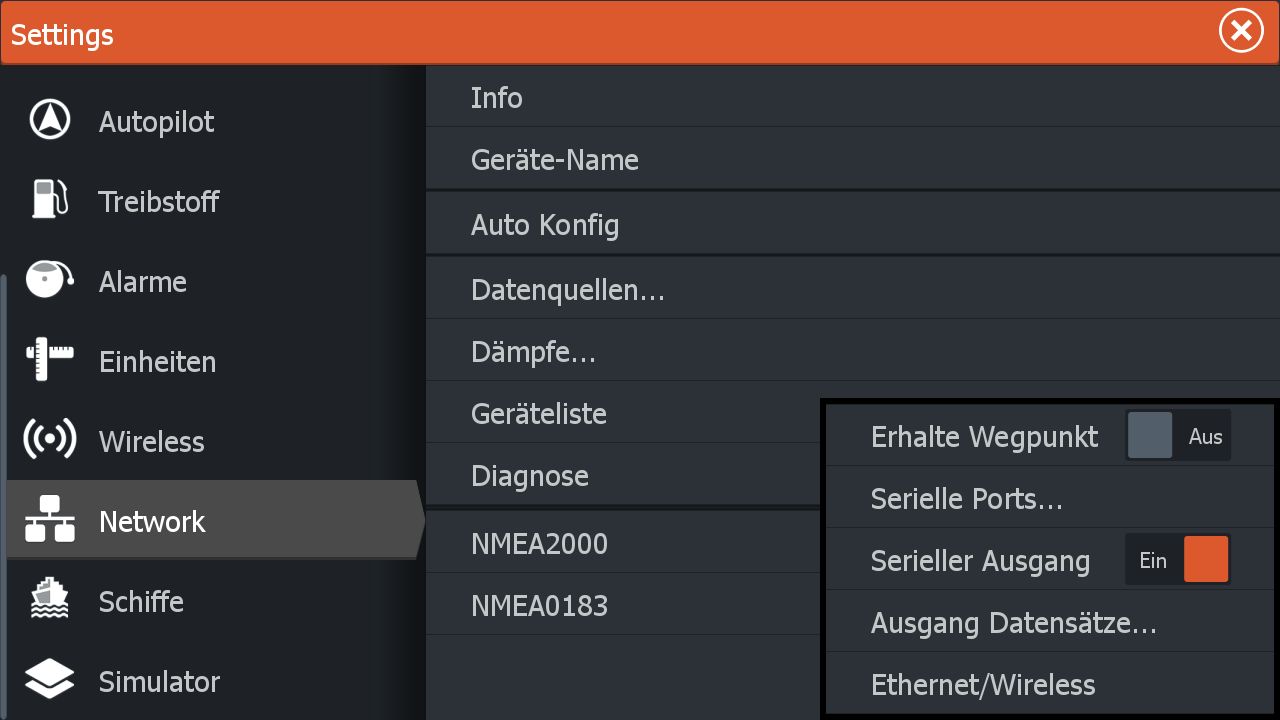Viewport: 1280px width, 720px height.
Task: Open the Datenquellen menu item
Action: coord(567,290)
